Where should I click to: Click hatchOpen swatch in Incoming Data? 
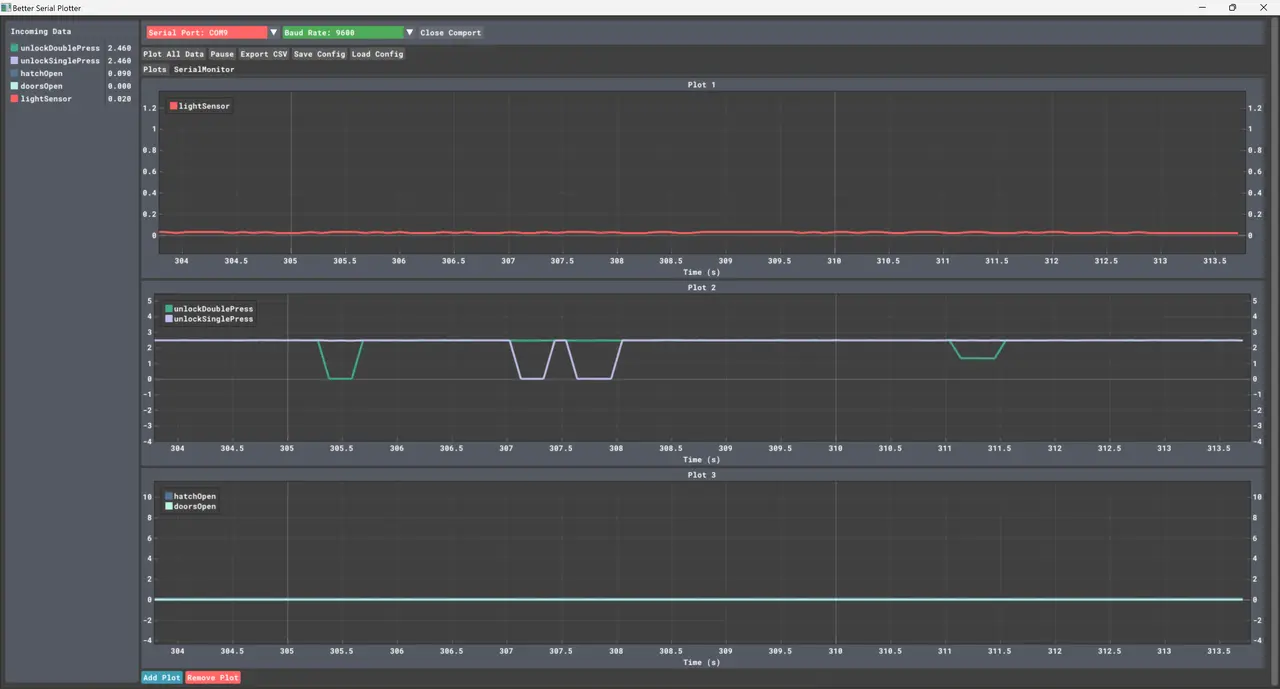(14, 73)
